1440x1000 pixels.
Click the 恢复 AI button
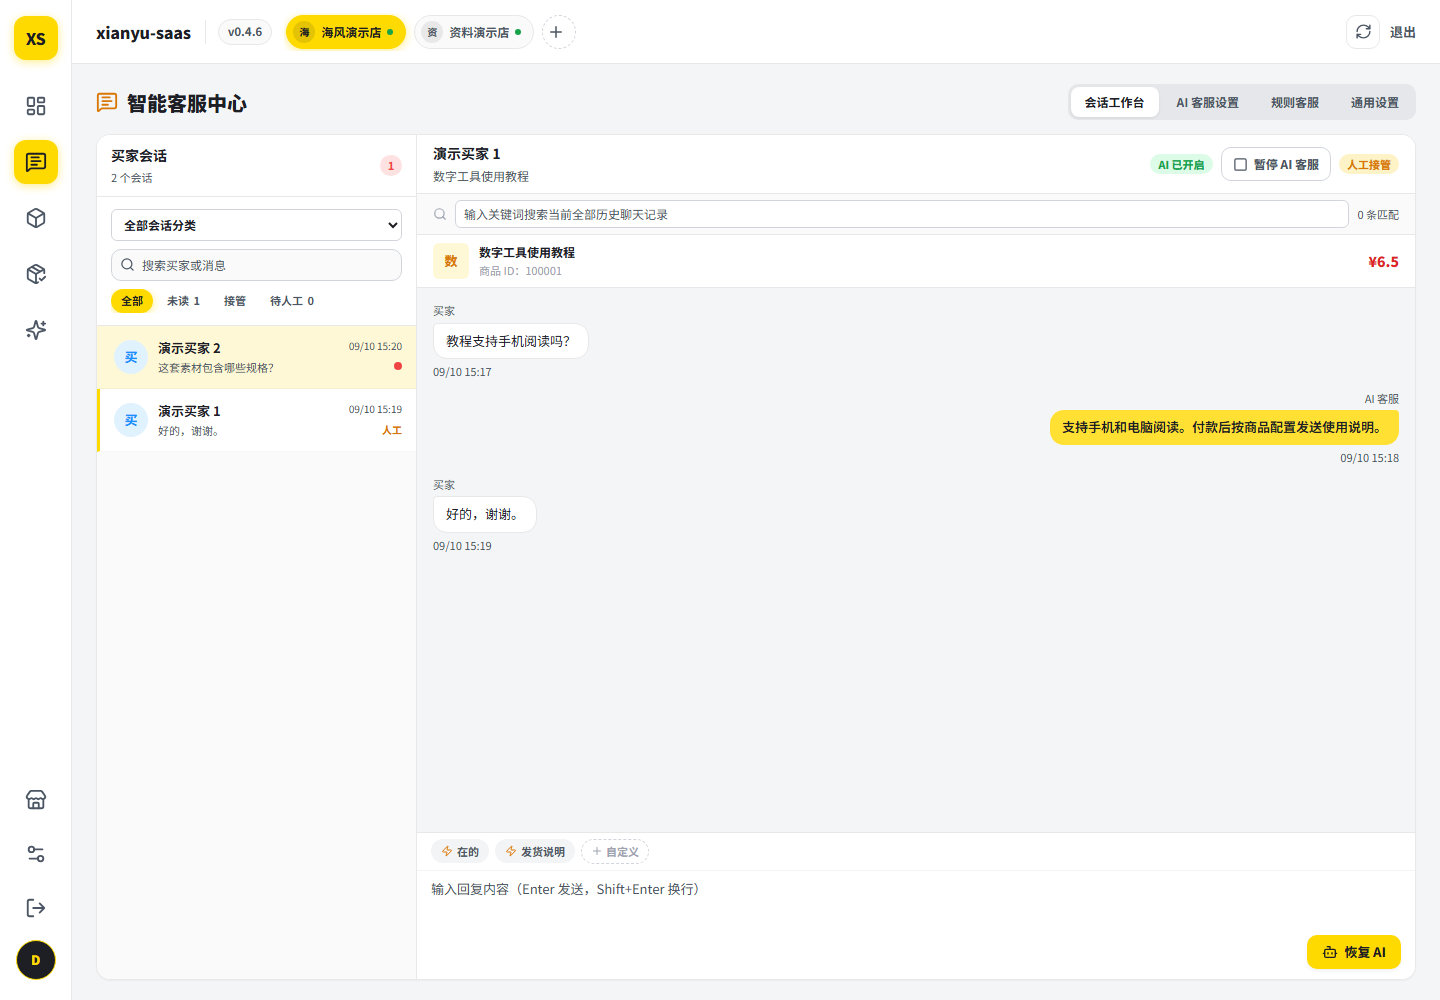[1354, 952]
